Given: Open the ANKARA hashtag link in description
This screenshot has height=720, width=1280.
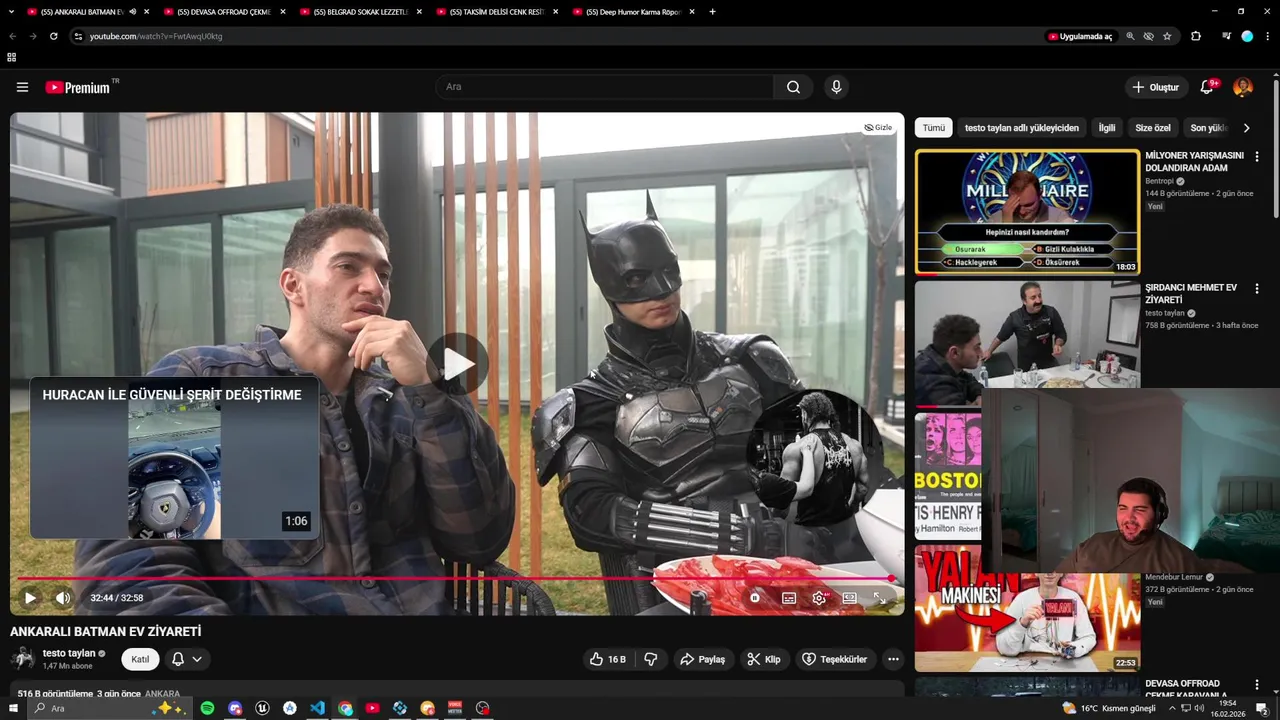Looking at the screenshot, I should click(162, 693).
